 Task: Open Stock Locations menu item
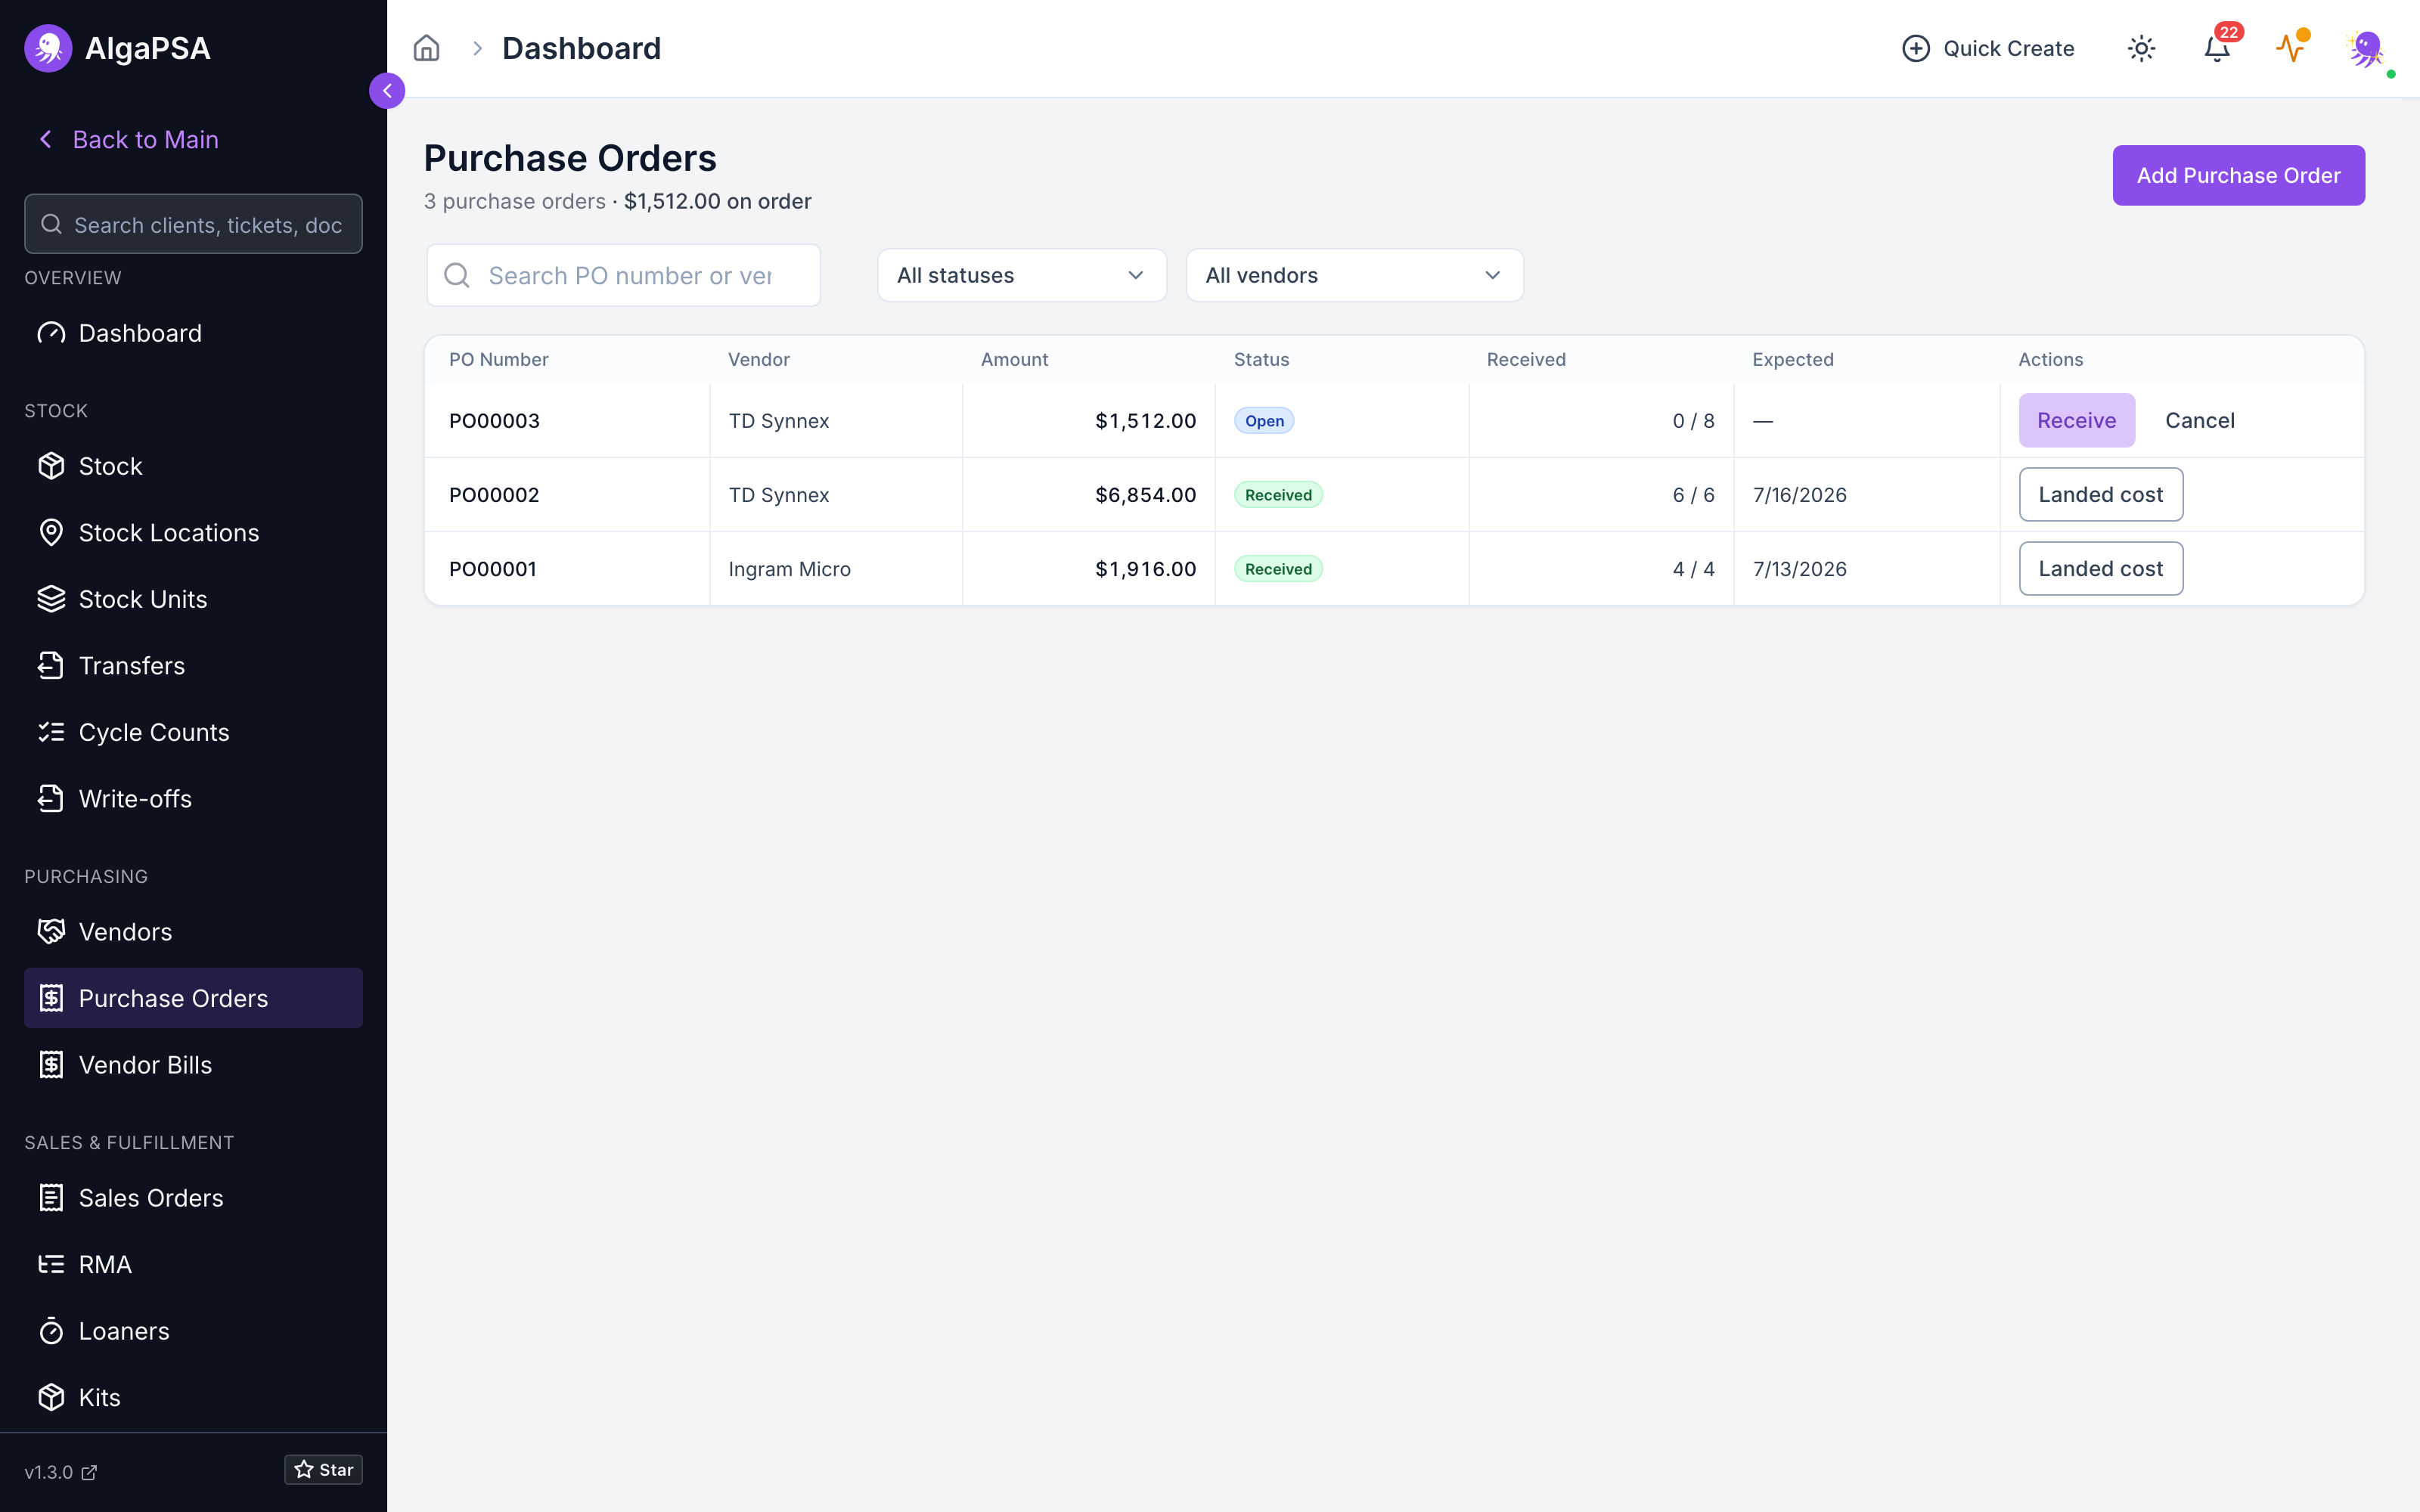193,533
